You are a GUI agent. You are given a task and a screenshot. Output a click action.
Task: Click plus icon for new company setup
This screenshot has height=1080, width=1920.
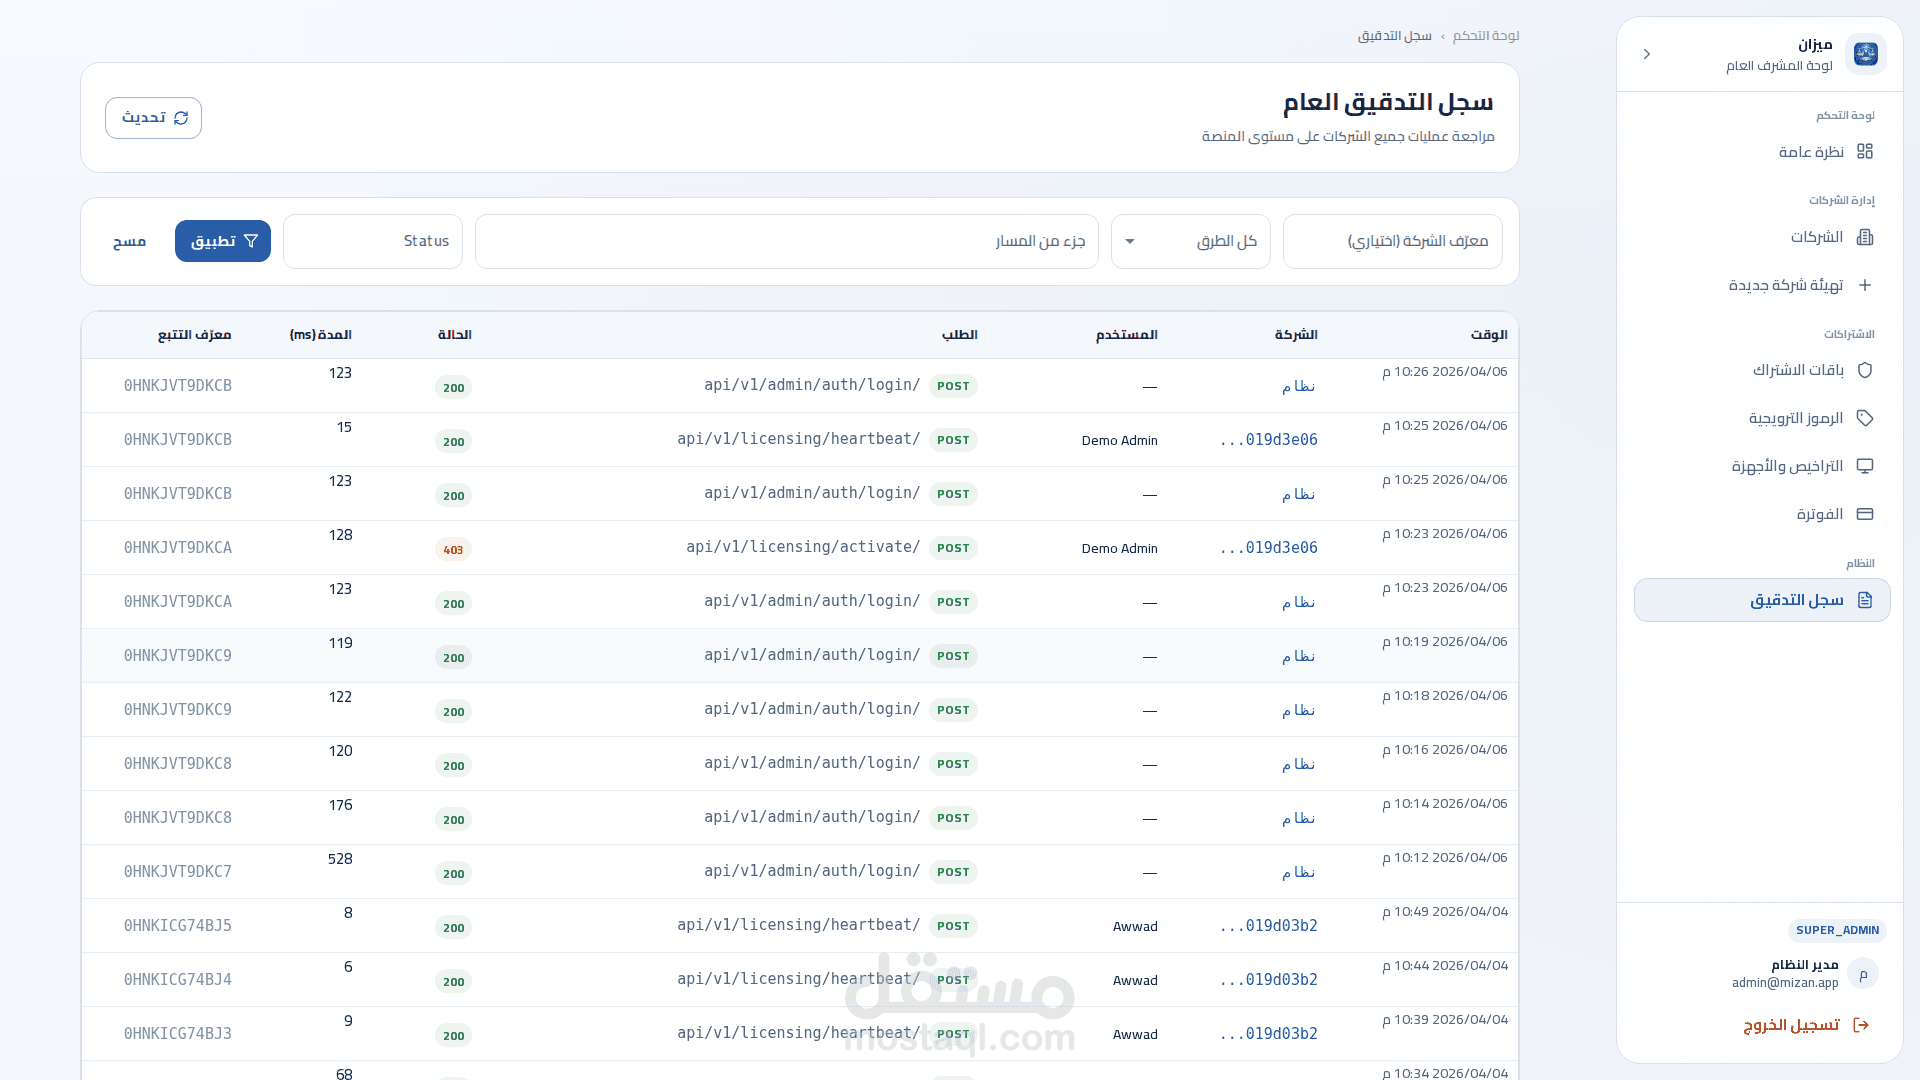point(1864,285)
